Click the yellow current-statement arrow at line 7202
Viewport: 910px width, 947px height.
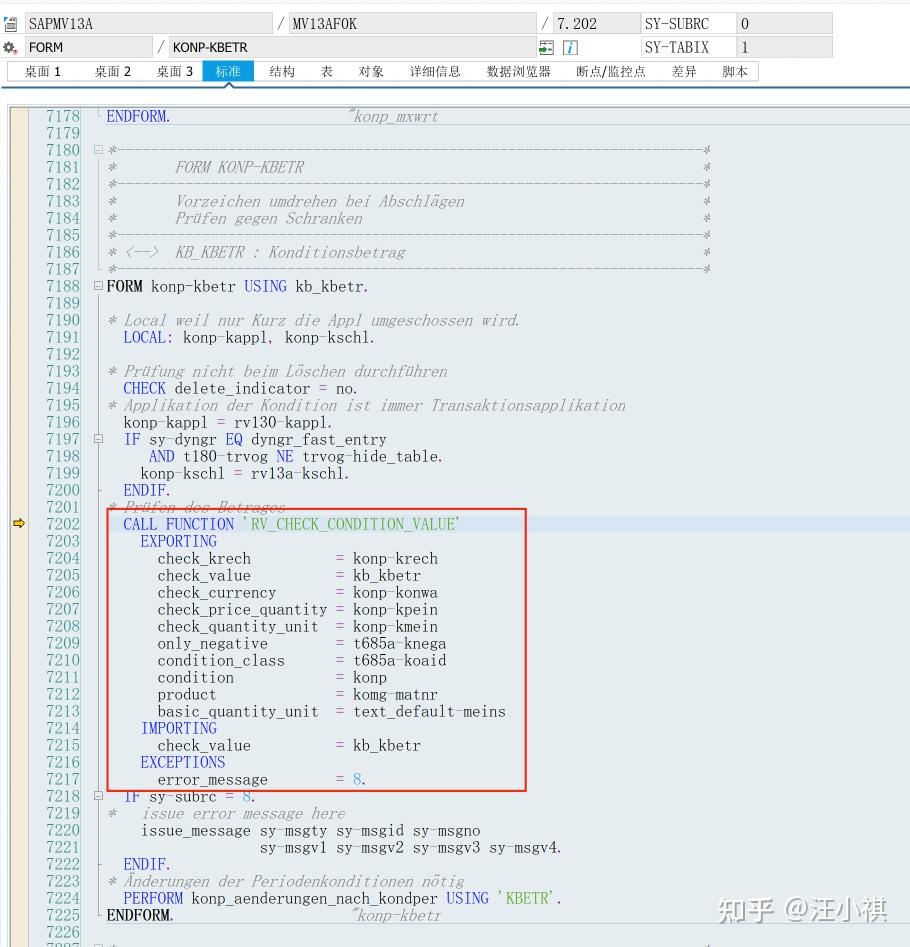(x=18, y=522)
